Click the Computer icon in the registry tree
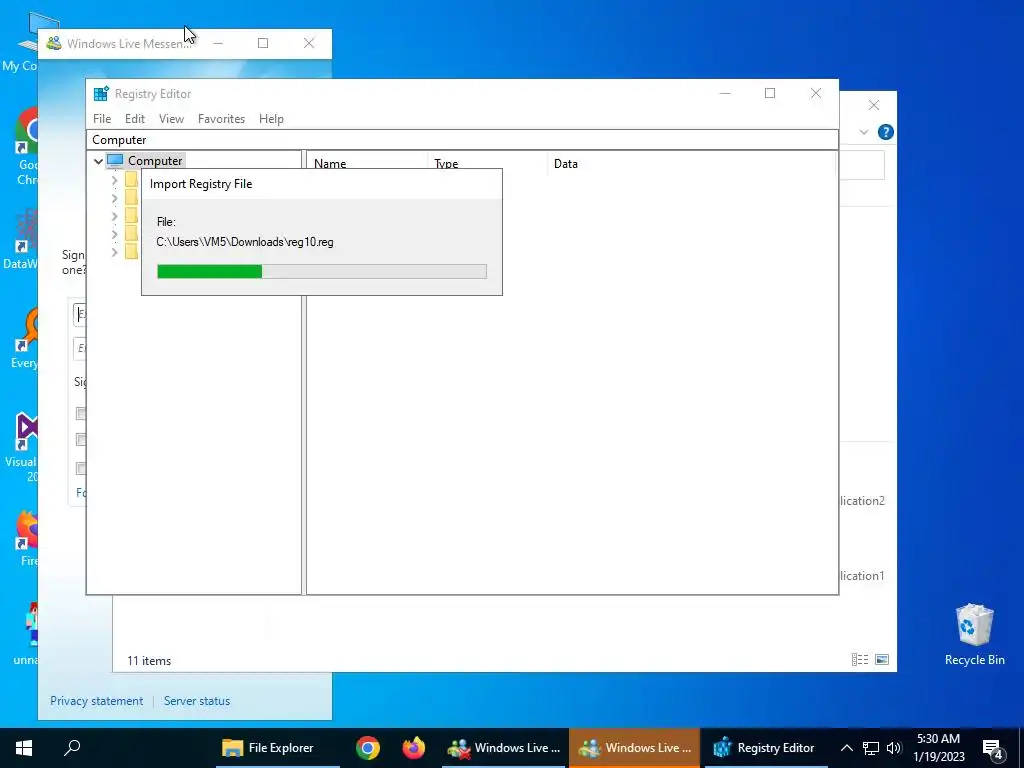The height and width of the screenshot is (768, 1024). (115, 161)
